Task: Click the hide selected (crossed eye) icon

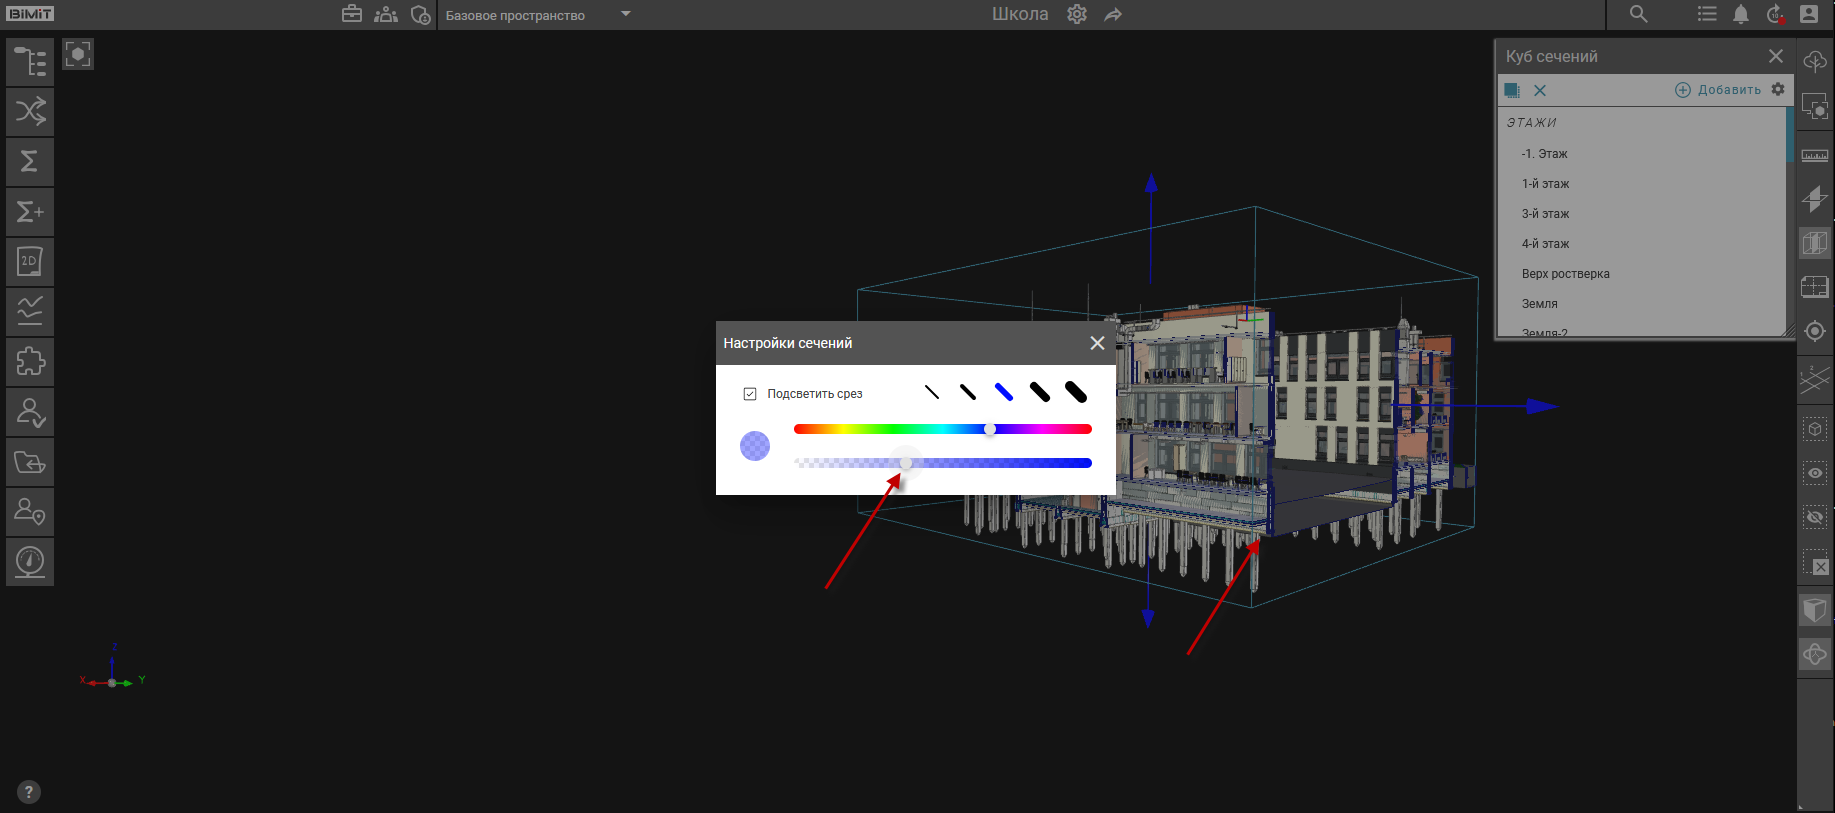Action: (1814, 517)
